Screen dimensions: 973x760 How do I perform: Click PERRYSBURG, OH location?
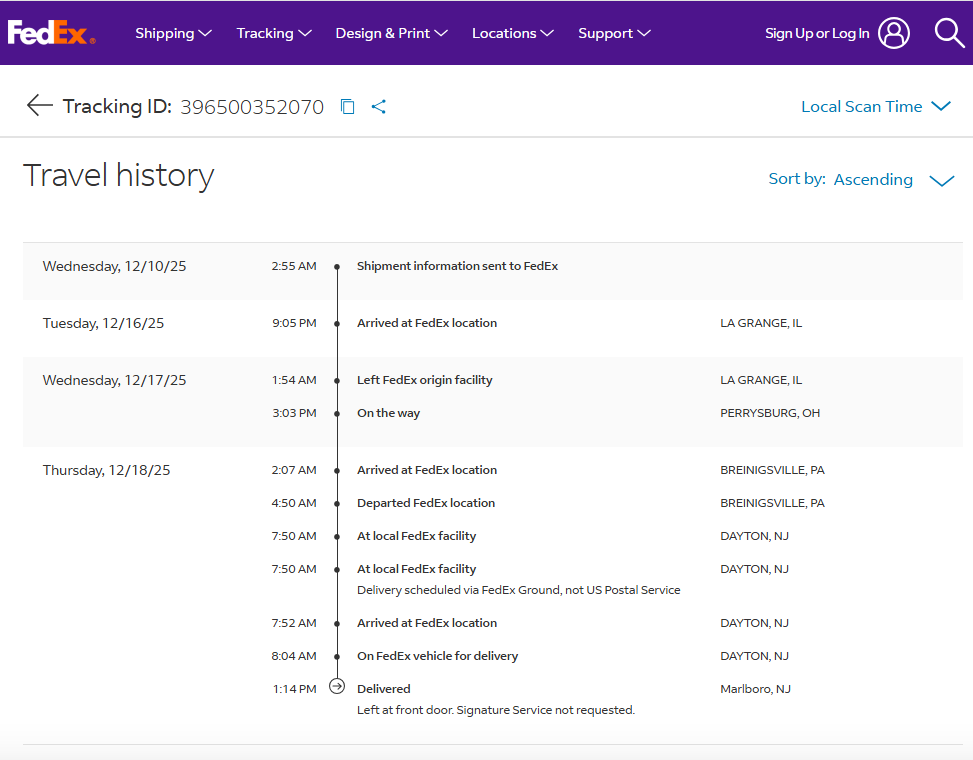(x=770, y=413)
